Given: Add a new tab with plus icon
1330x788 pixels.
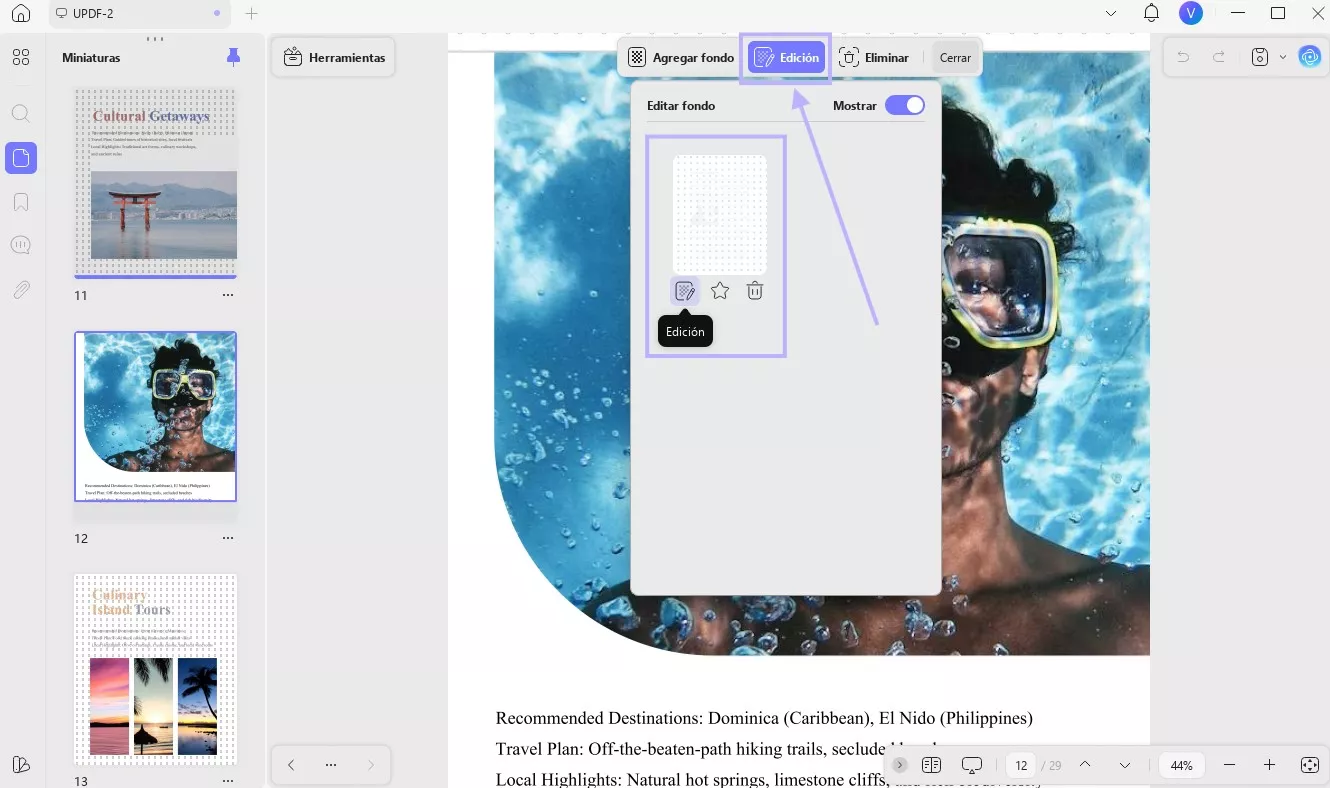Looking at the screenshot, I should [252, 13].
